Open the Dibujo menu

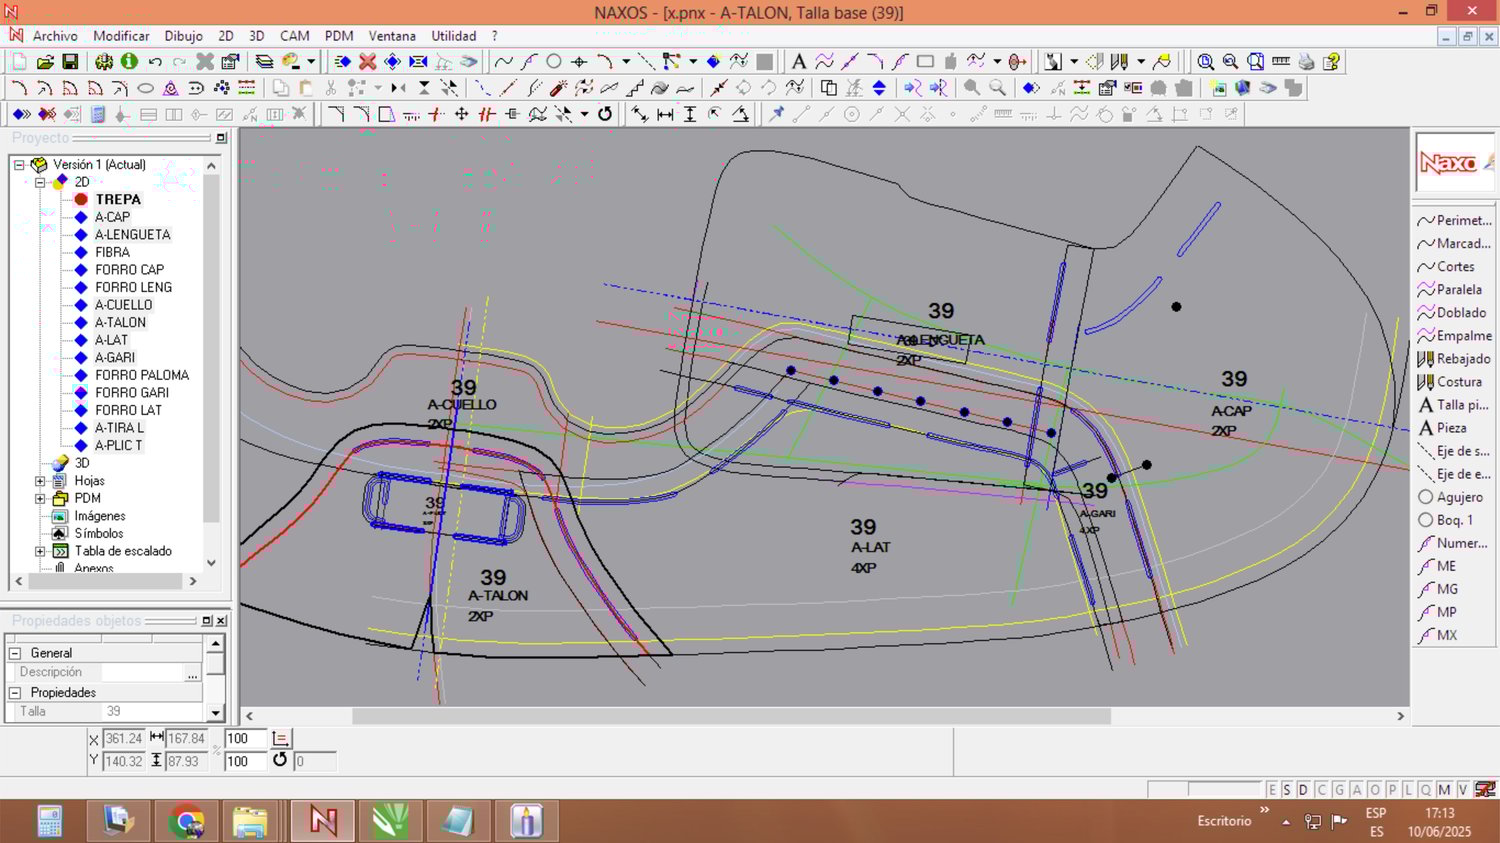pos(183,36)
